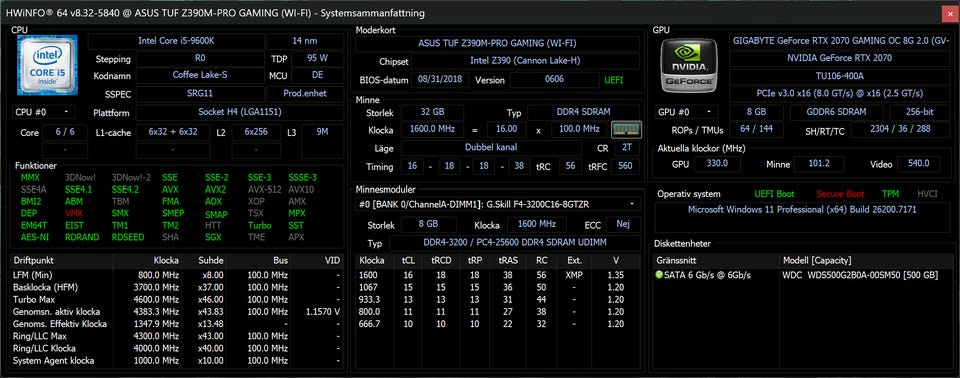
Task: Click the Driftpunkt column header
Action: (x=62, y=260)
